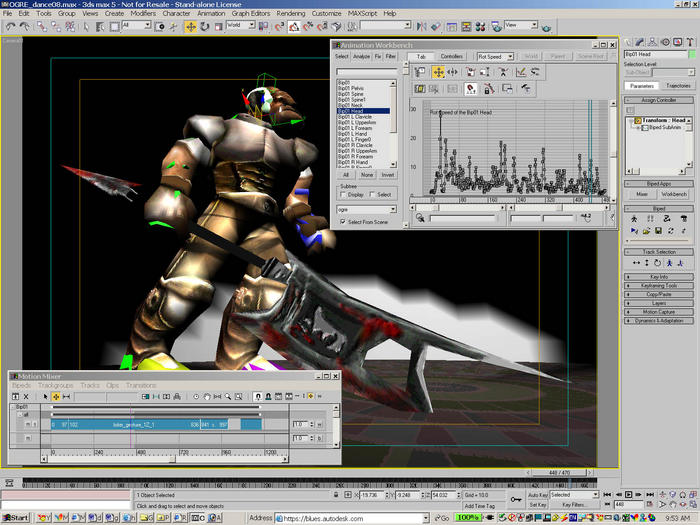Click the Select and Move tool in main toolbar
The width and height of the screenshot is (700, 525).
[190, 26]
